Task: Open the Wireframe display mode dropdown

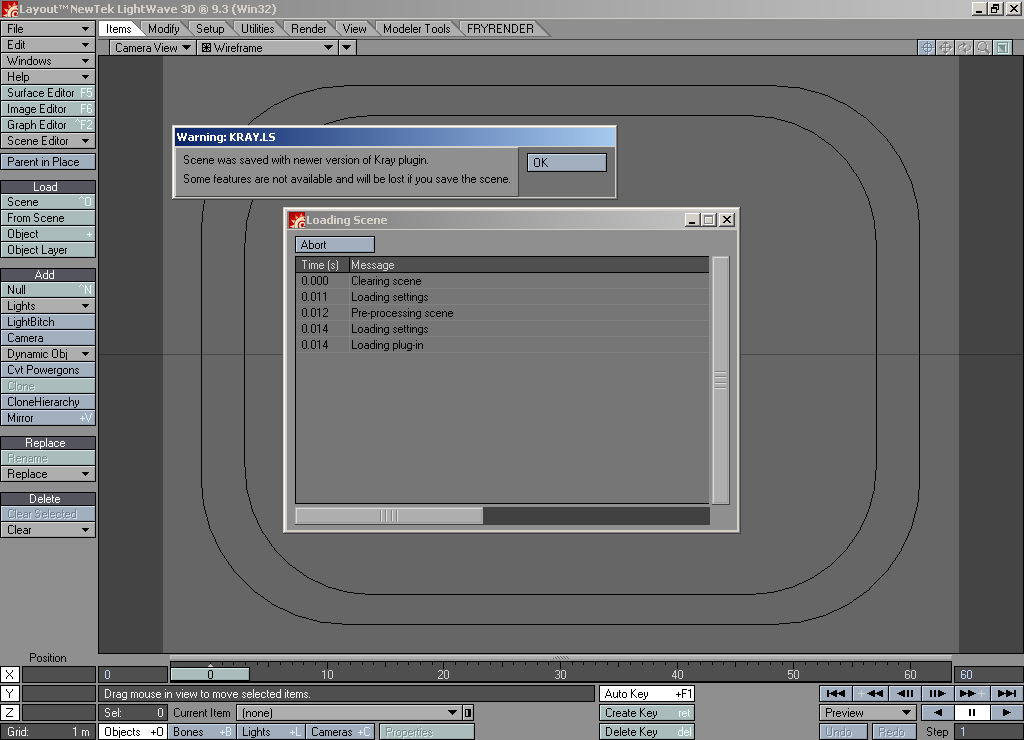Action: (x=267, y=48)
